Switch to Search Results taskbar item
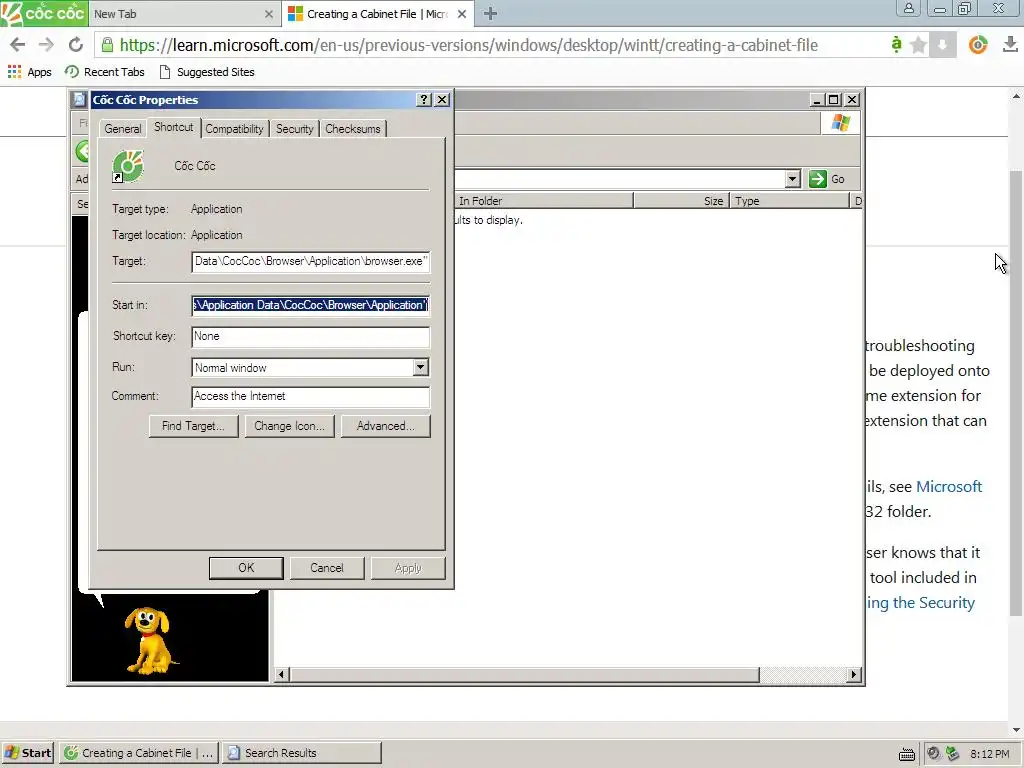The height and width of the screenshot is (768, 1024). 302,753
